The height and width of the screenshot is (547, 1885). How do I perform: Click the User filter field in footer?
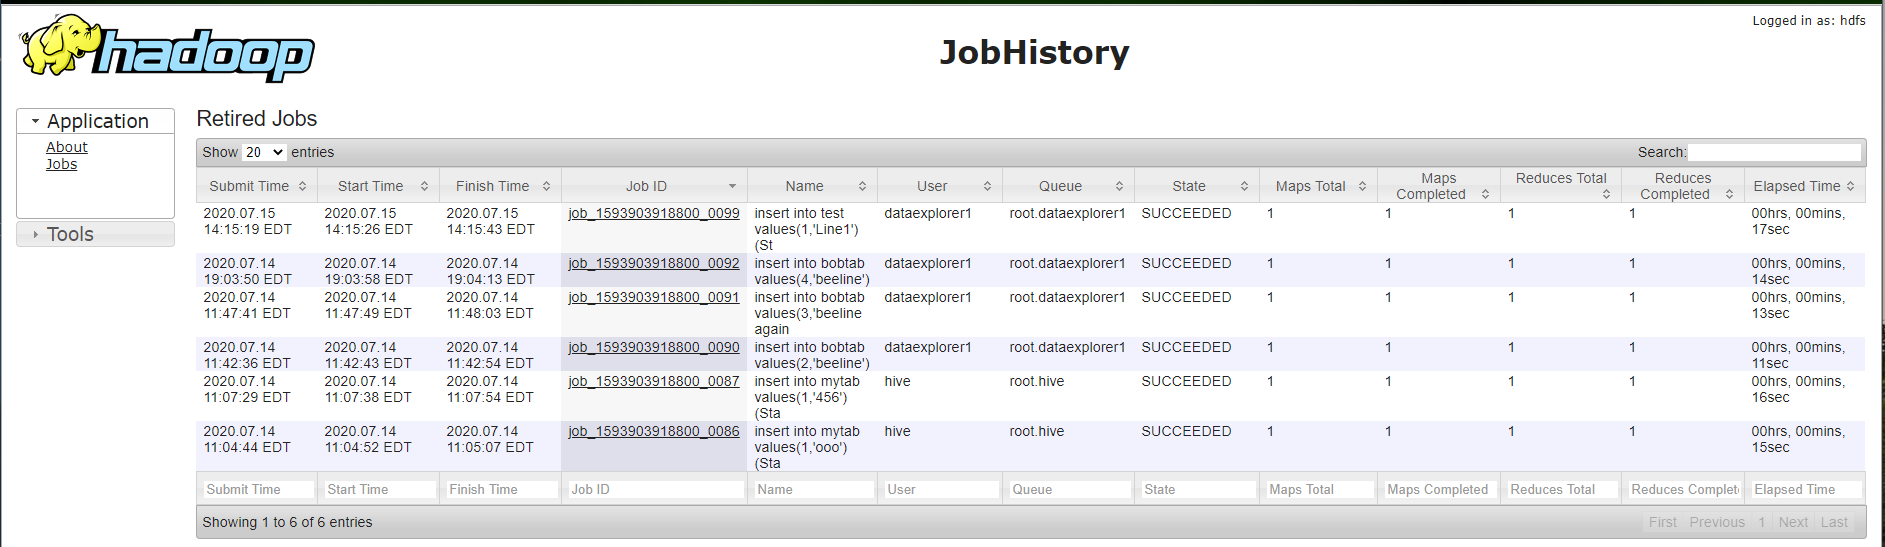tap(941, 489)
